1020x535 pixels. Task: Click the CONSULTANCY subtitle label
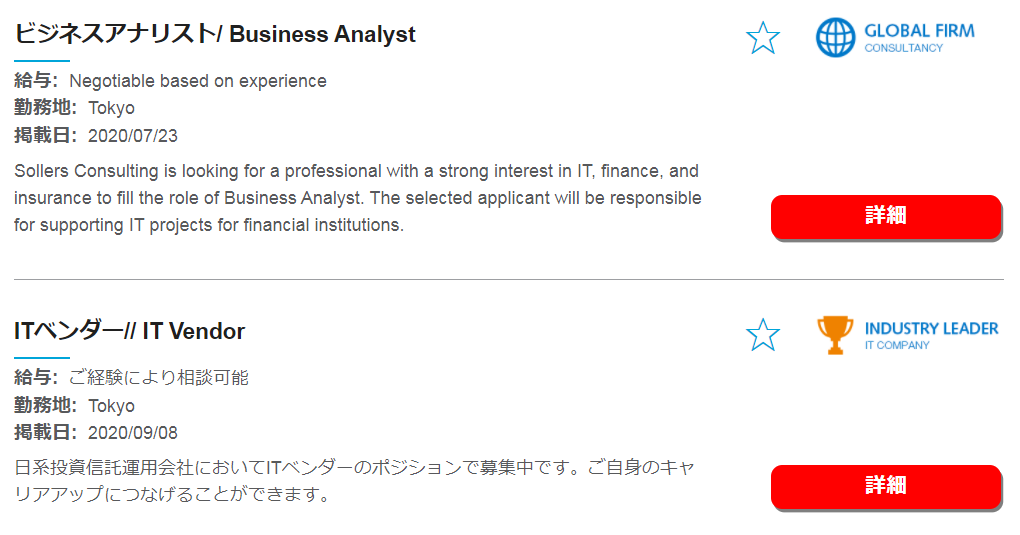[x=903, y=48]
